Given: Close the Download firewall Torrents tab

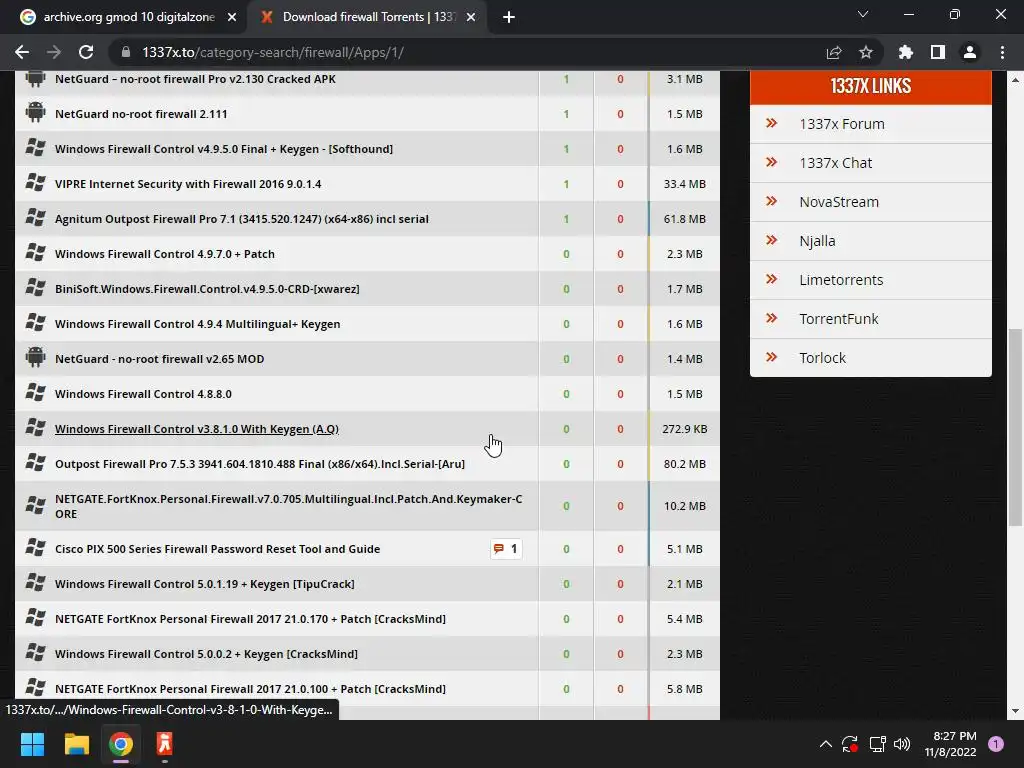Looking at the screenshot, I should [471, 17].
